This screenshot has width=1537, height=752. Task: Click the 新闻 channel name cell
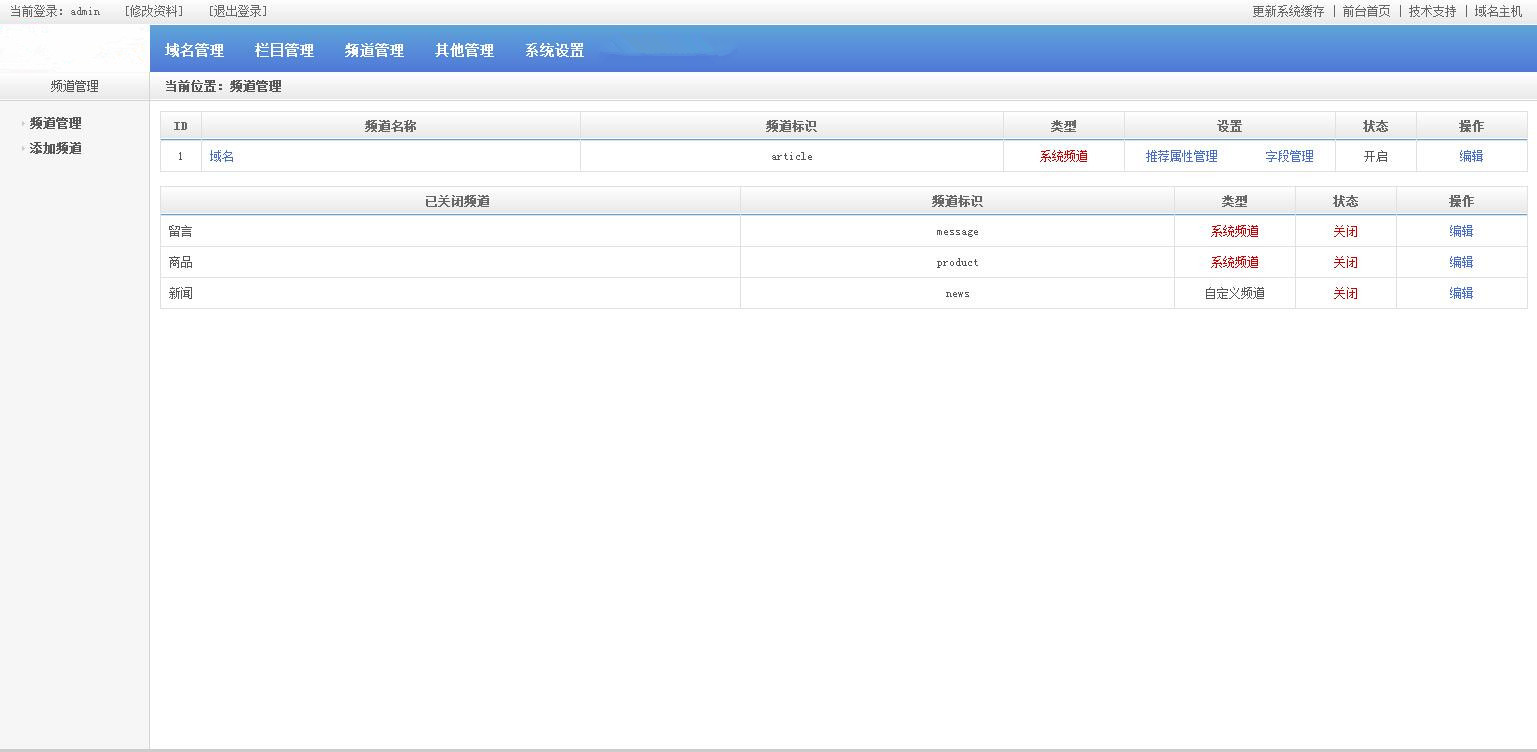pos(450,293)
